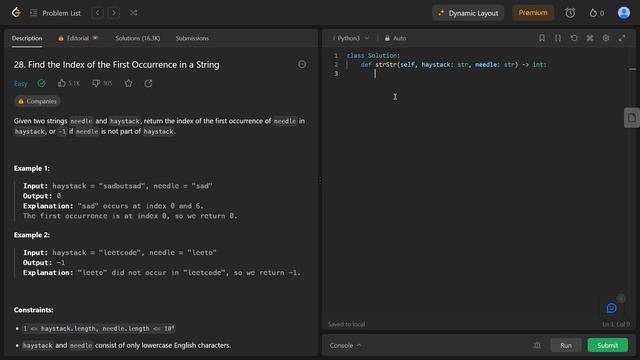Expand the Console panel
Viewport: 640px width, 360px height.
pos(345,345)
